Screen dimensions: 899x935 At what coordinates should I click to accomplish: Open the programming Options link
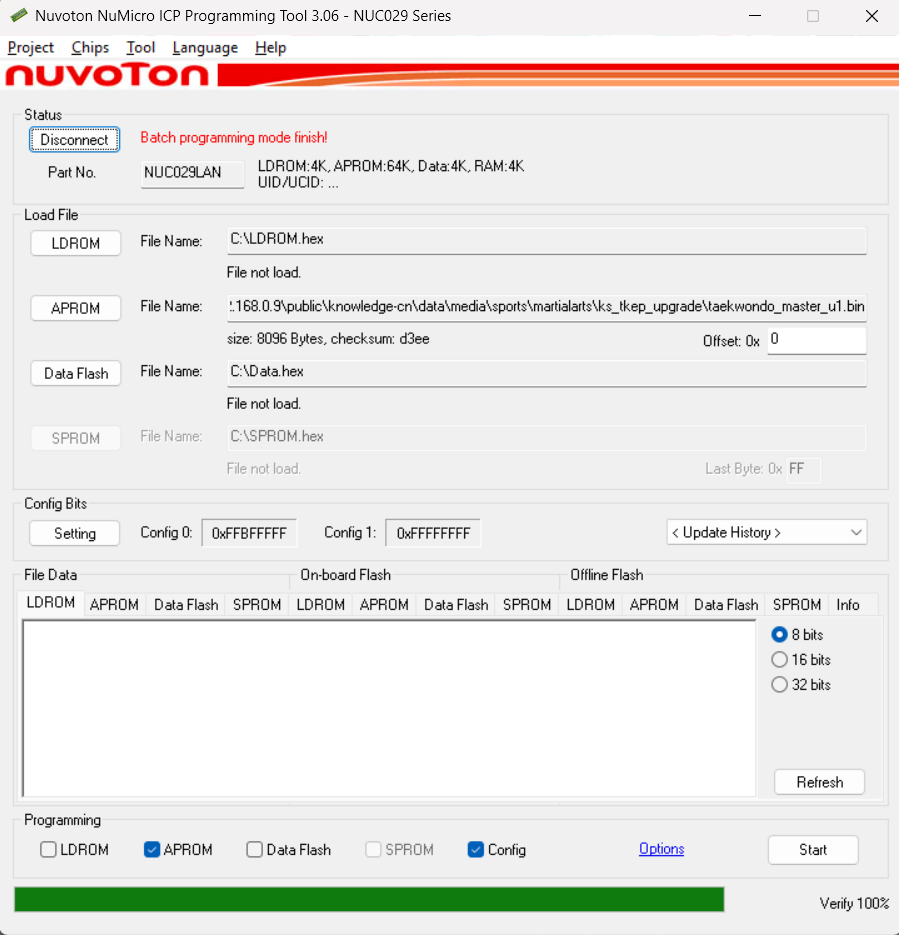pos(662,849)
